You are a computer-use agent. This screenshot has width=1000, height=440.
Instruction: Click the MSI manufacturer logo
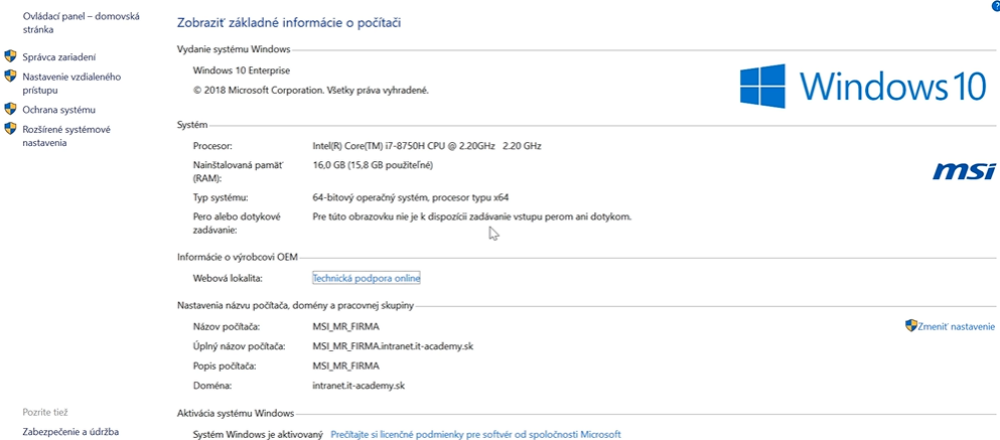pos(963,173)
